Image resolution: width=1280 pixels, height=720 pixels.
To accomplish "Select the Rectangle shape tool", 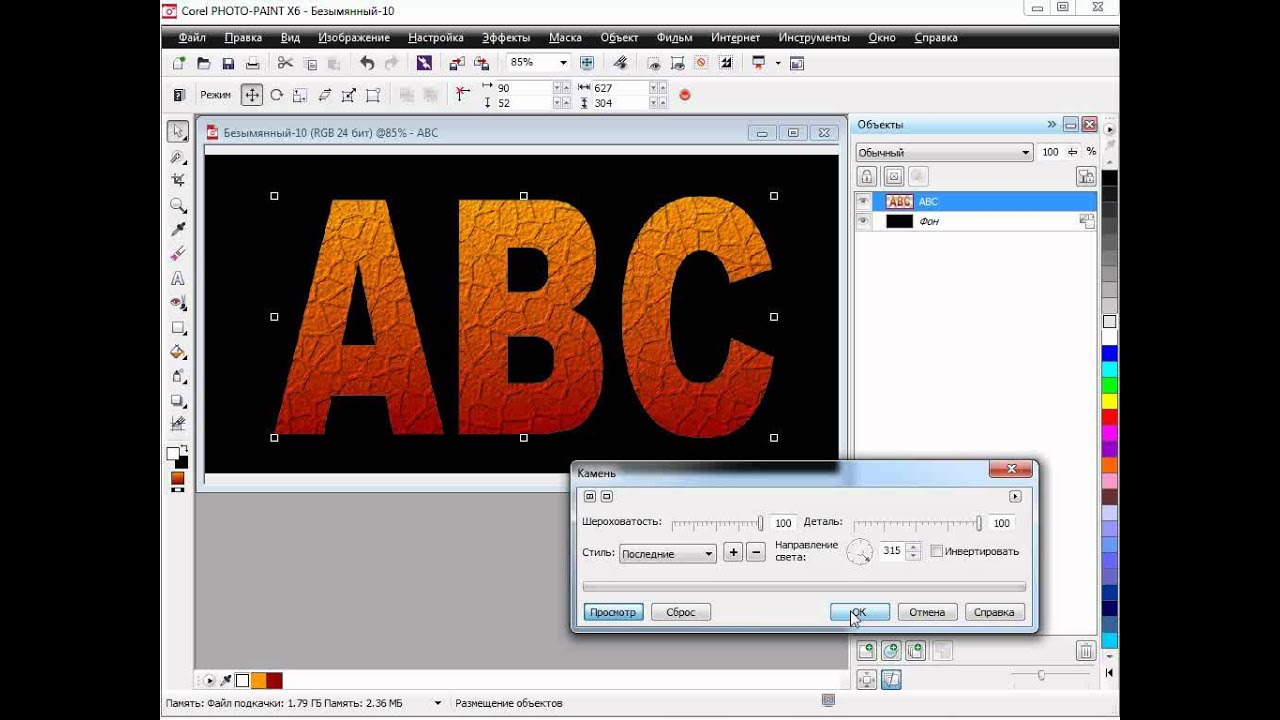I will coord(178,327).
